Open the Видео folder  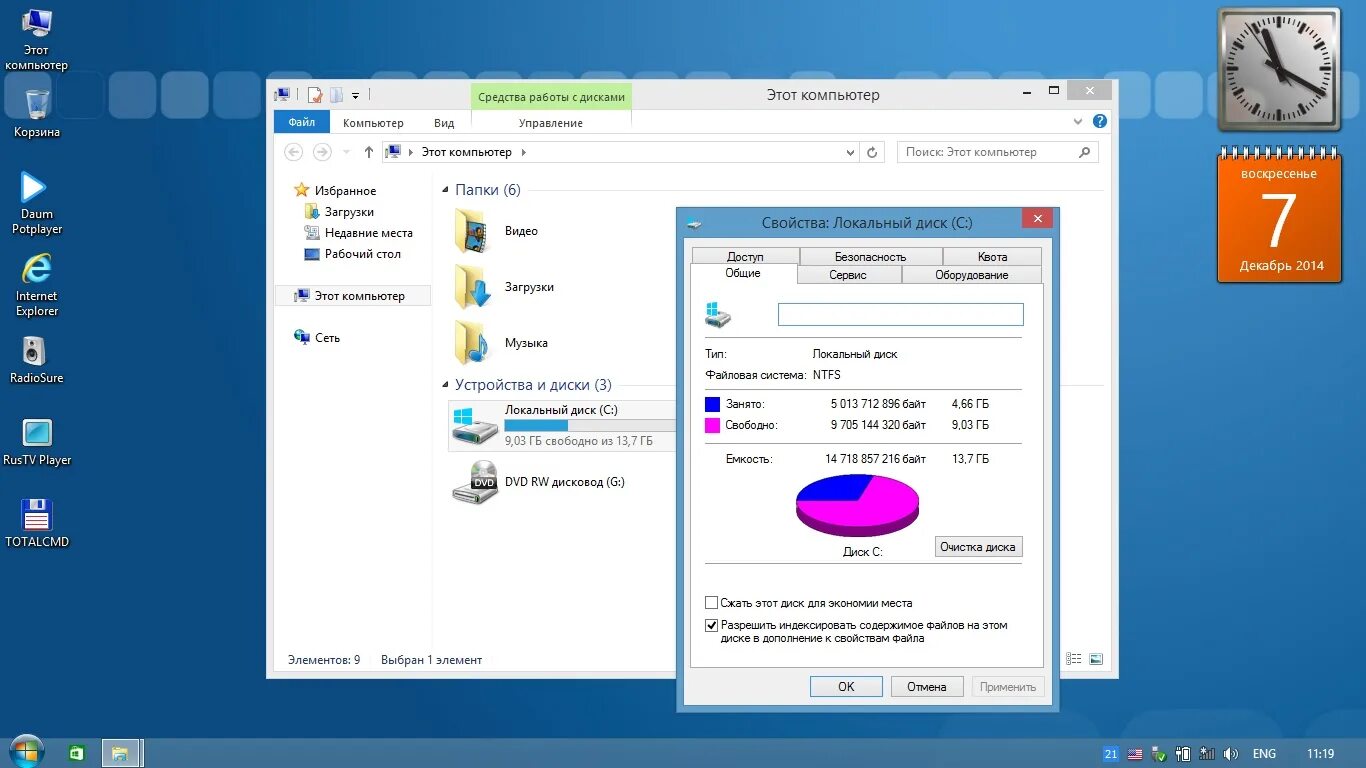point(500,231)
